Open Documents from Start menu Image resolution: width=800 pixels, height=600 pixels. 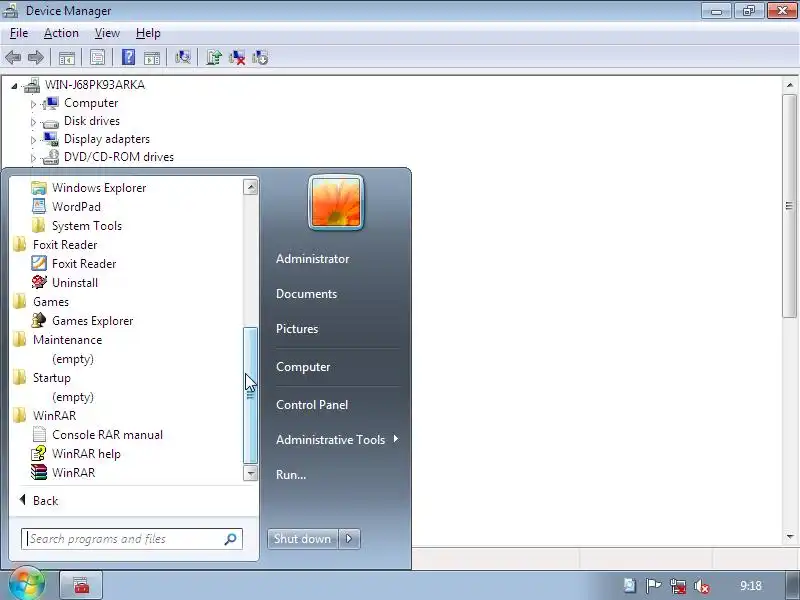click(306, 294)
